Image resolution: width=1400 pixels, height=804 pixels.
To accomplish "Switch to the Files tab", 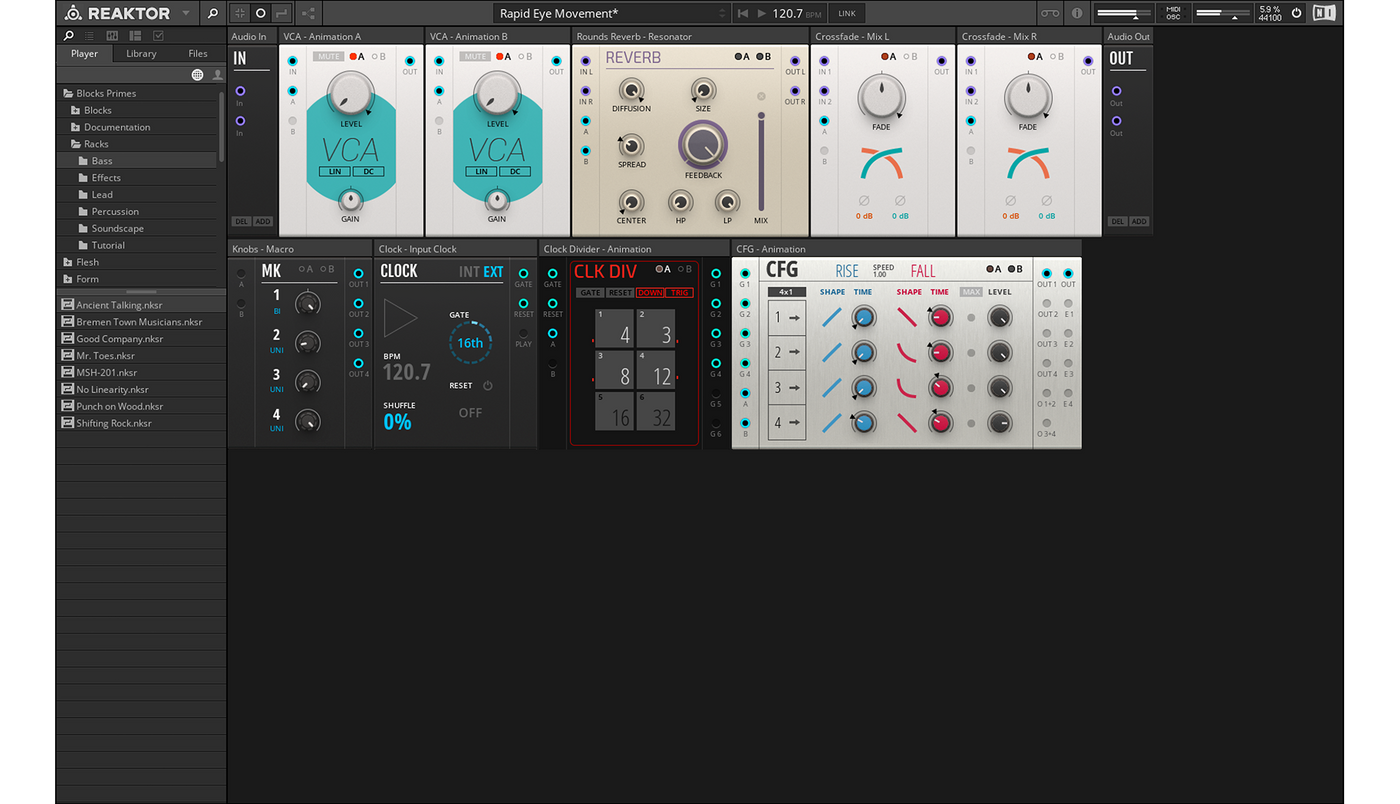I will [x=198, y=54].
